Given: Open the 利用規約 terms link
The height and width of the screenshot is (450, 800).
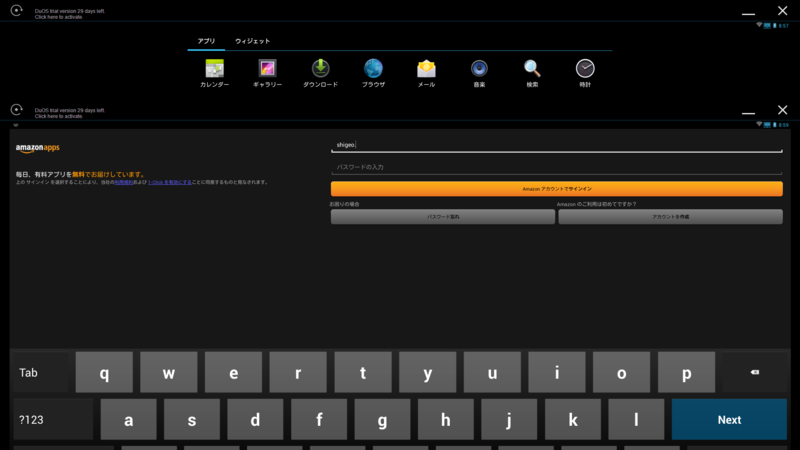Looking at the screenshot, I should coord(123,182).
